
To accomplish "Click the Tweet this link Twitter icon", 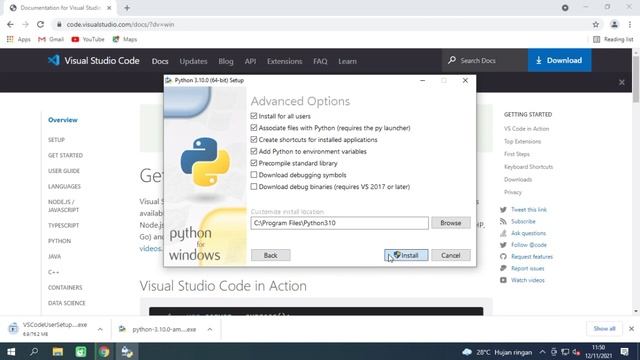I will point(503,210).
